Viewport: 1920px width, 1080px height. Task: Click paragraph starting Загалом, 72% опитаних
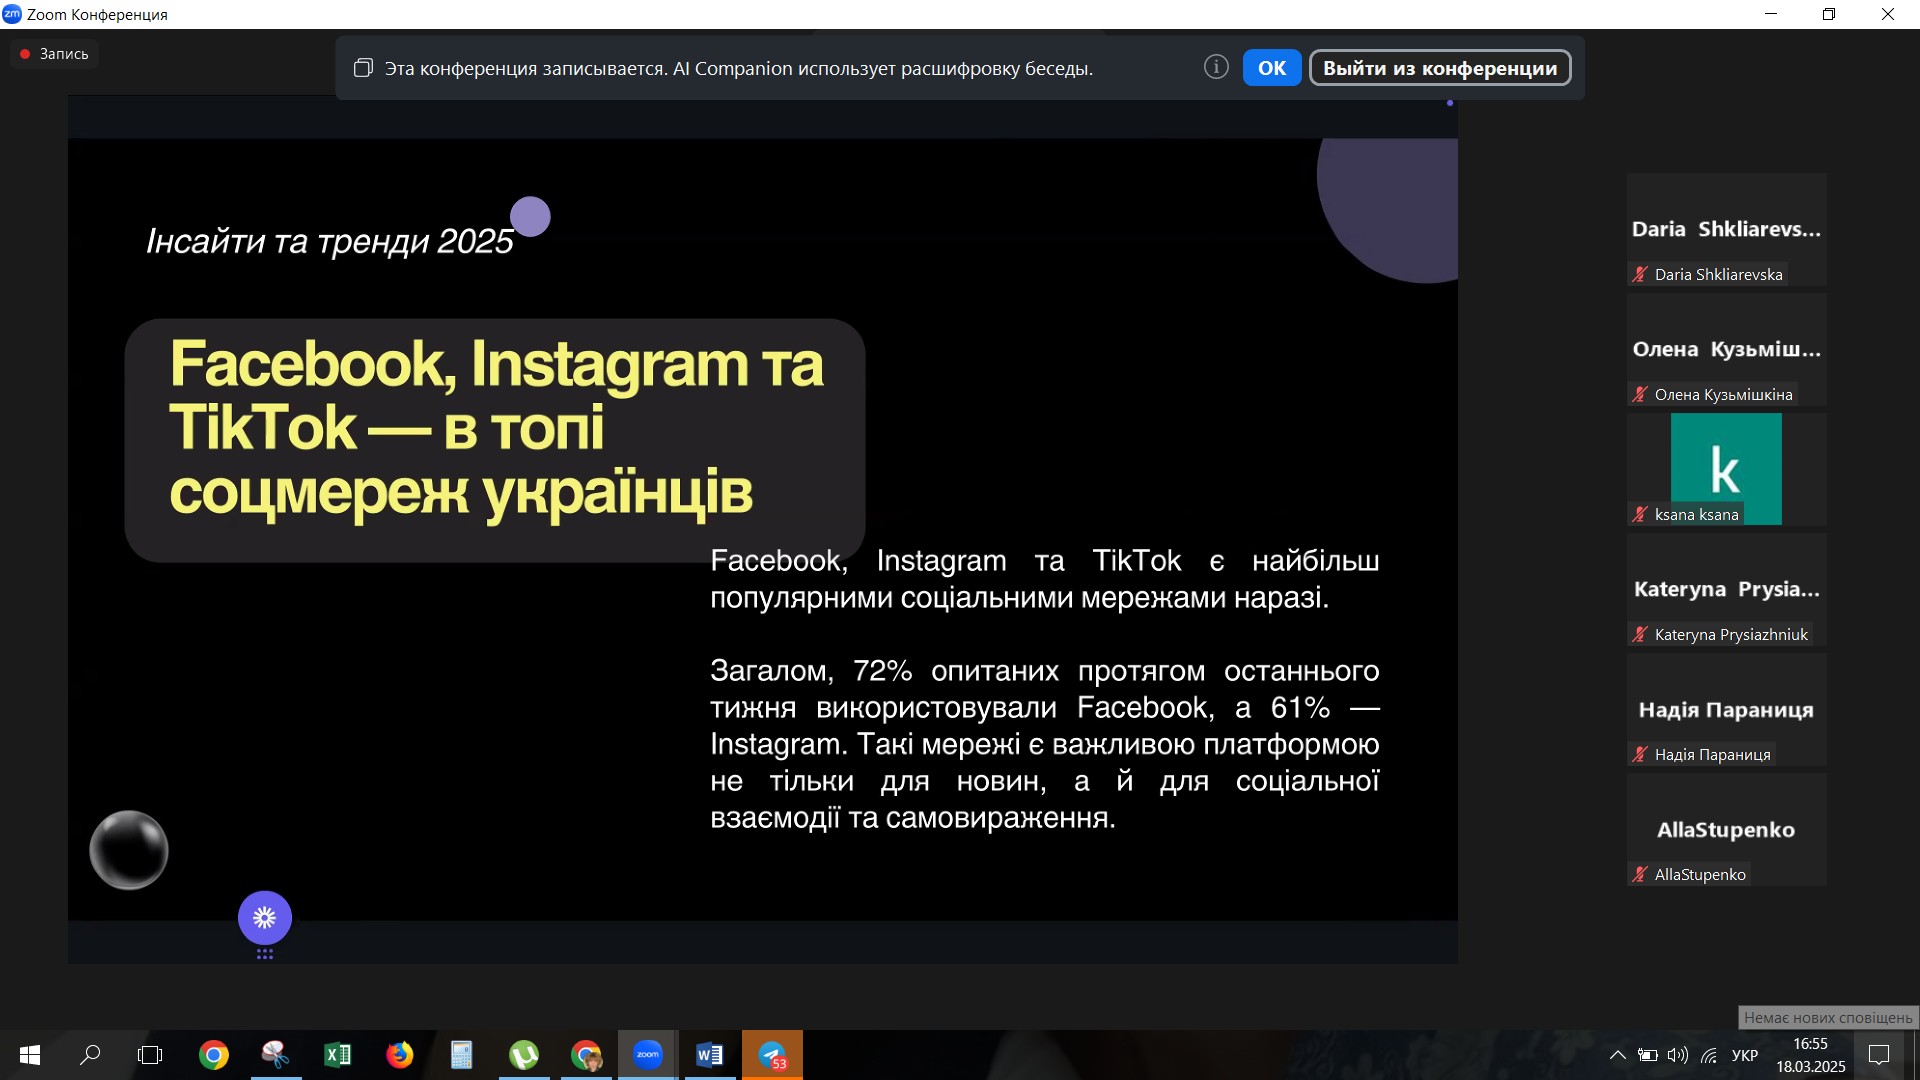click(x=1045, y=744)
